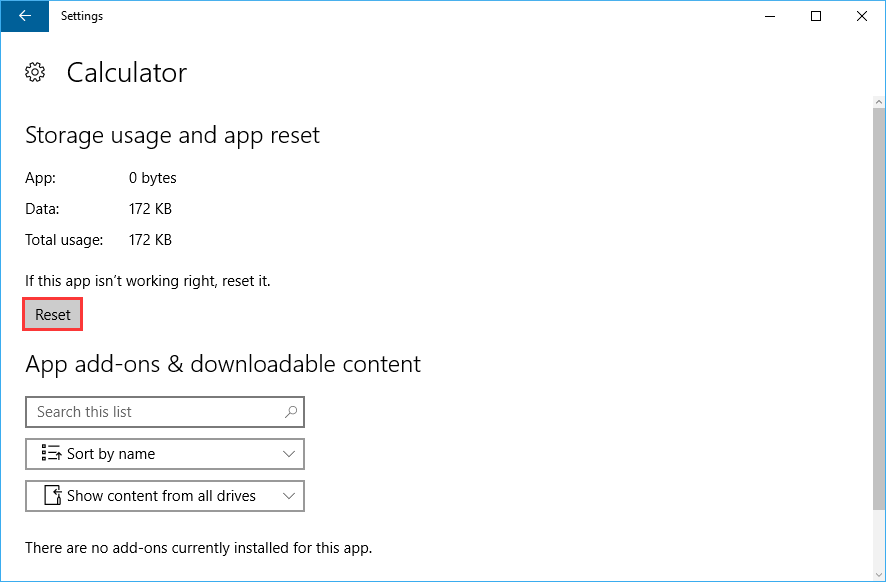Click the gear icon beside Calculator

tap(35, 72)
